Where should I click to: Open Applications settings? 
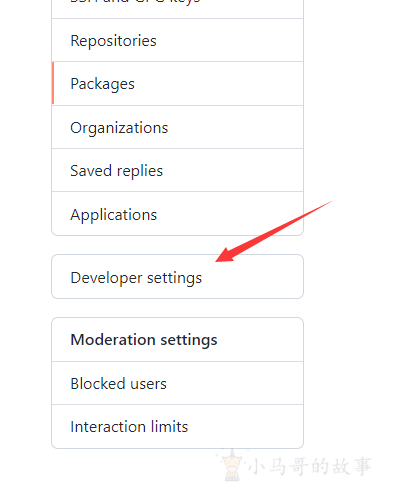tap(177, 214)
